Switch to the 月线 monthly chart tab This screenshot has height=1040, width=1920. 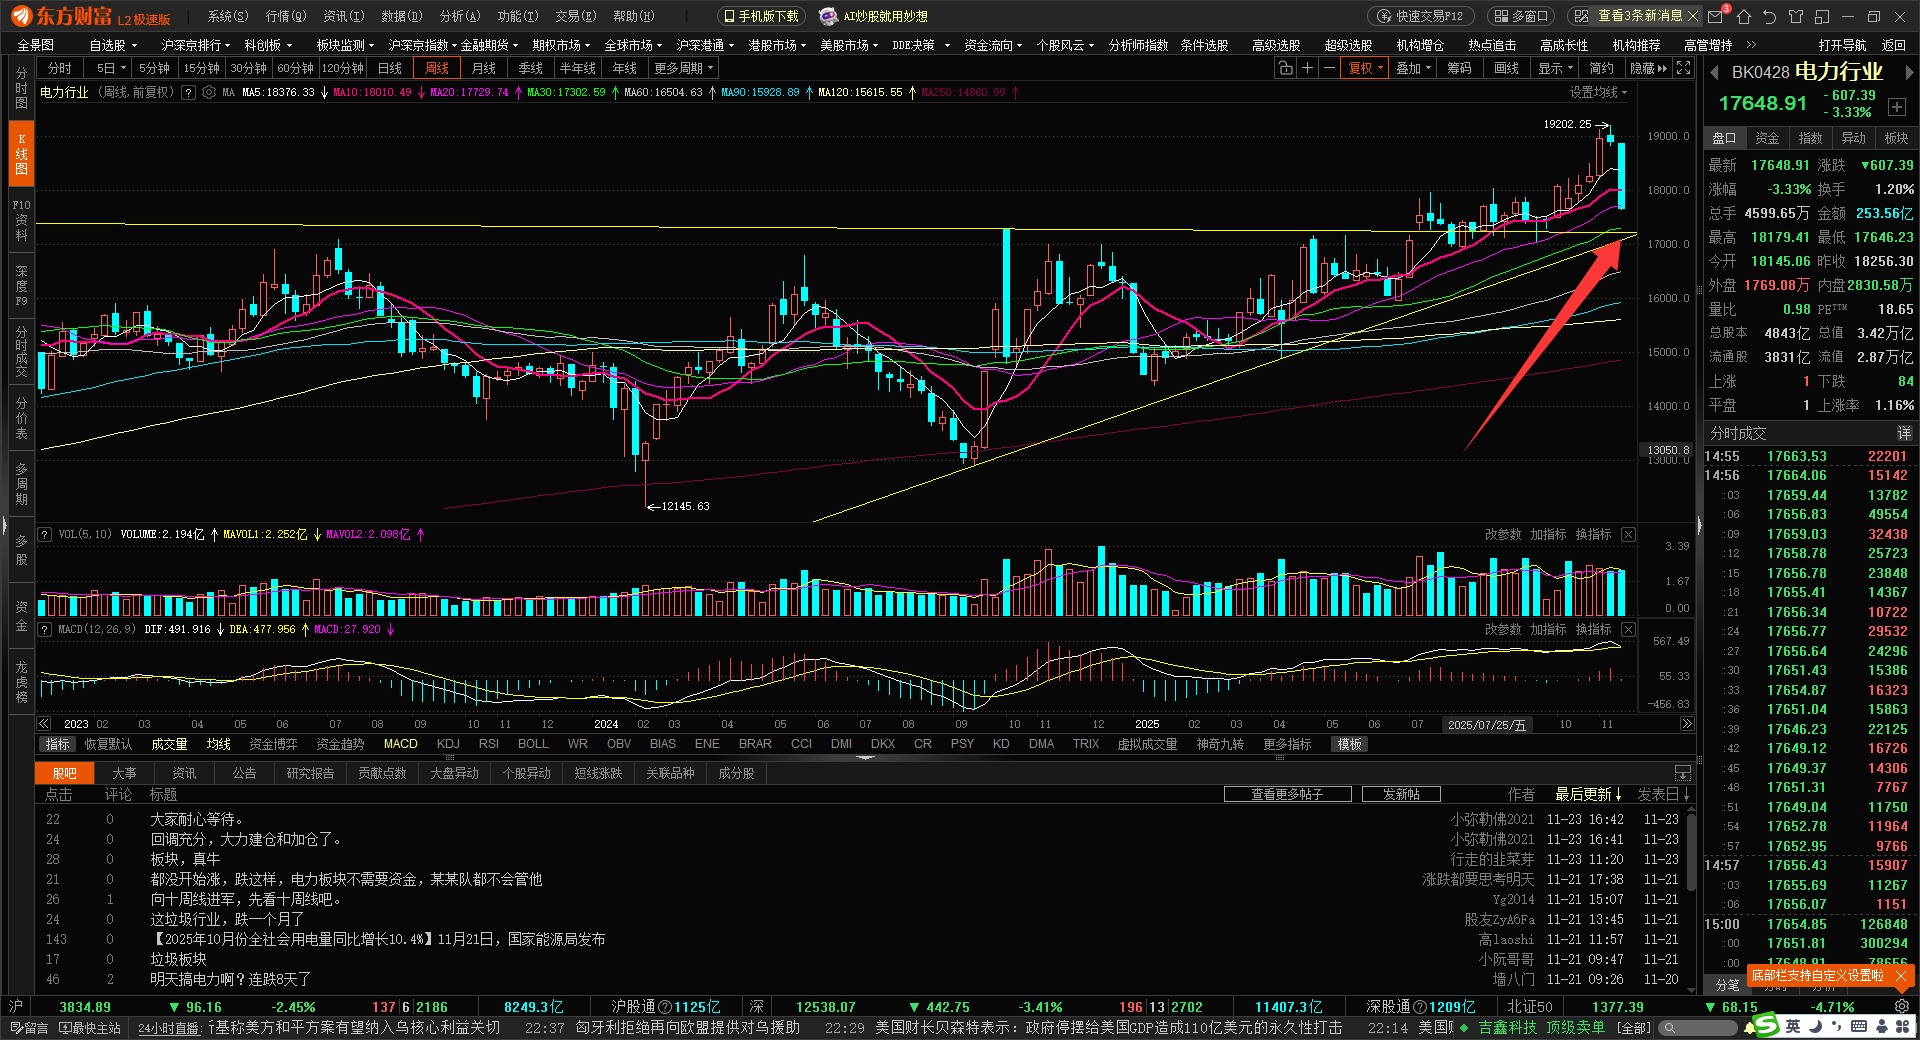484,68
